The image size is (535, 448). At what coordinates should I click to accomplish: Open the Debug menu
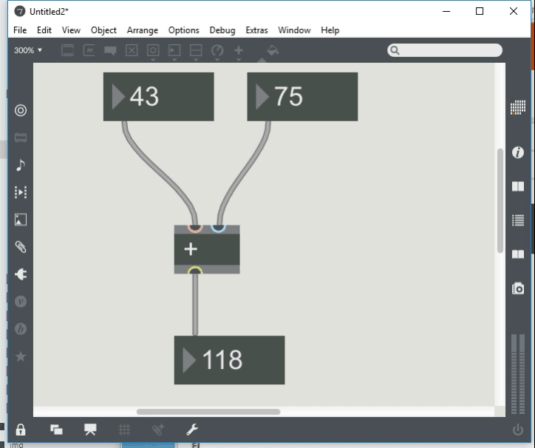[222, 30]
